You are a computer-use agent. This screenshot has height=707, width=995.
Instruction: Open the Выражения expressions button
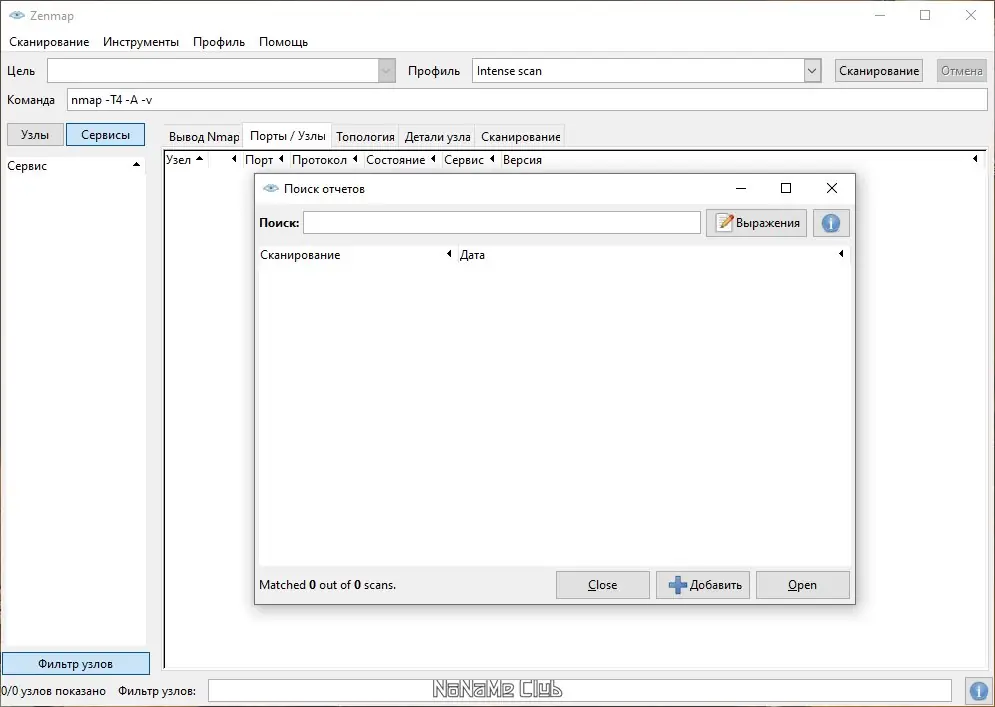tap(756, 223)
